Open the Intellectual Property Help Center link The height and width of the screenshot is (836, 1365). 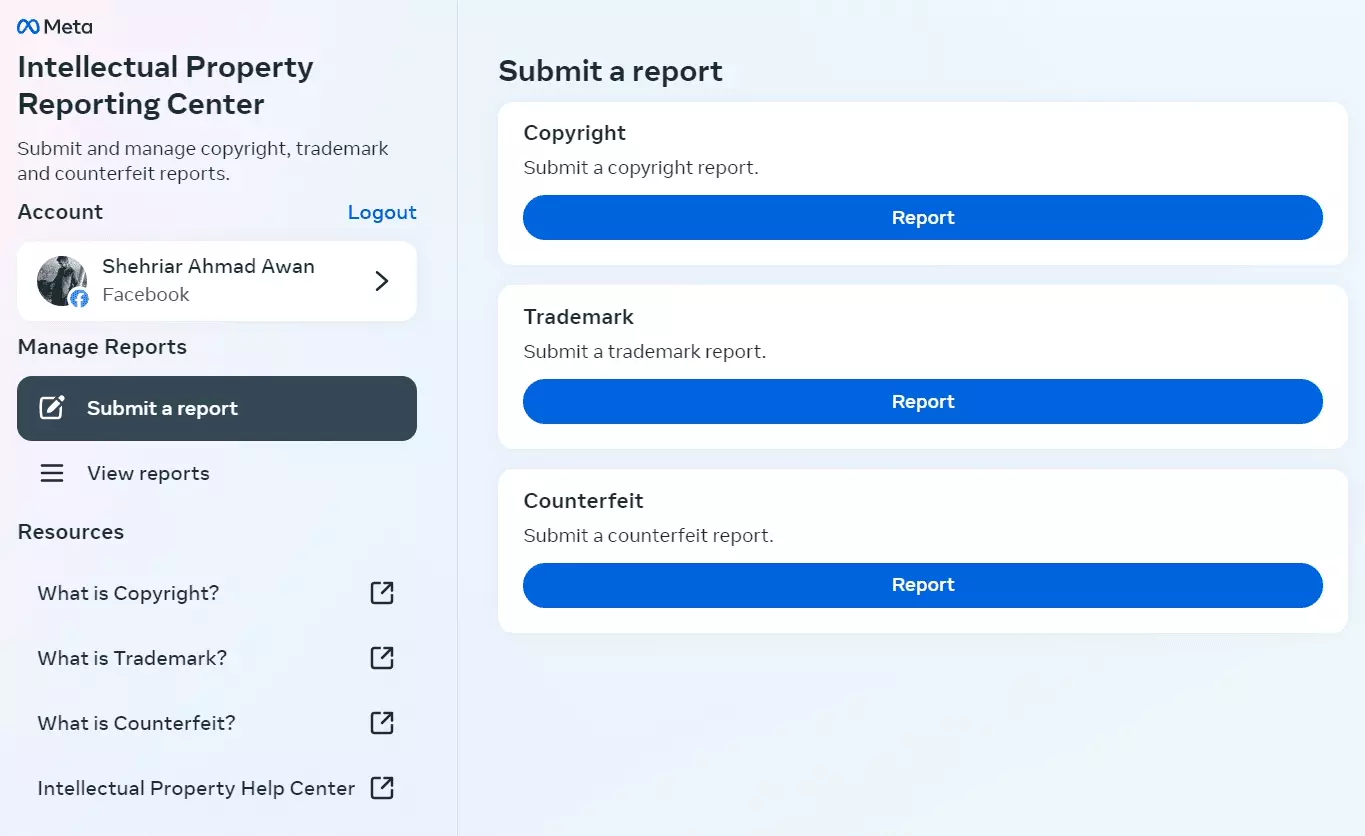tap(217, 788)
